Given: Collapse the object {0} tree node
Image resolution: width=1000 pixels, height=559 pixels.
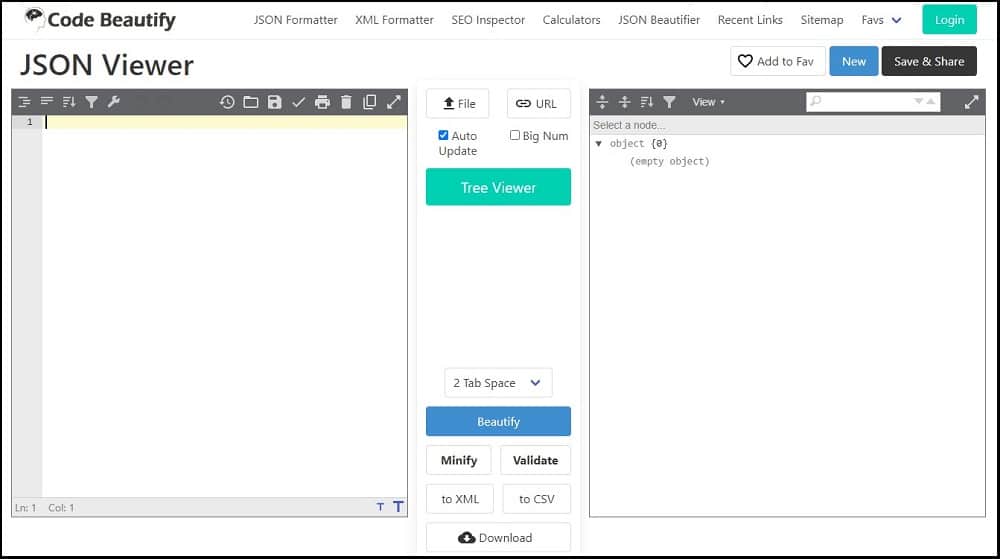Looking at the screenshot, I should coord(598,143).
